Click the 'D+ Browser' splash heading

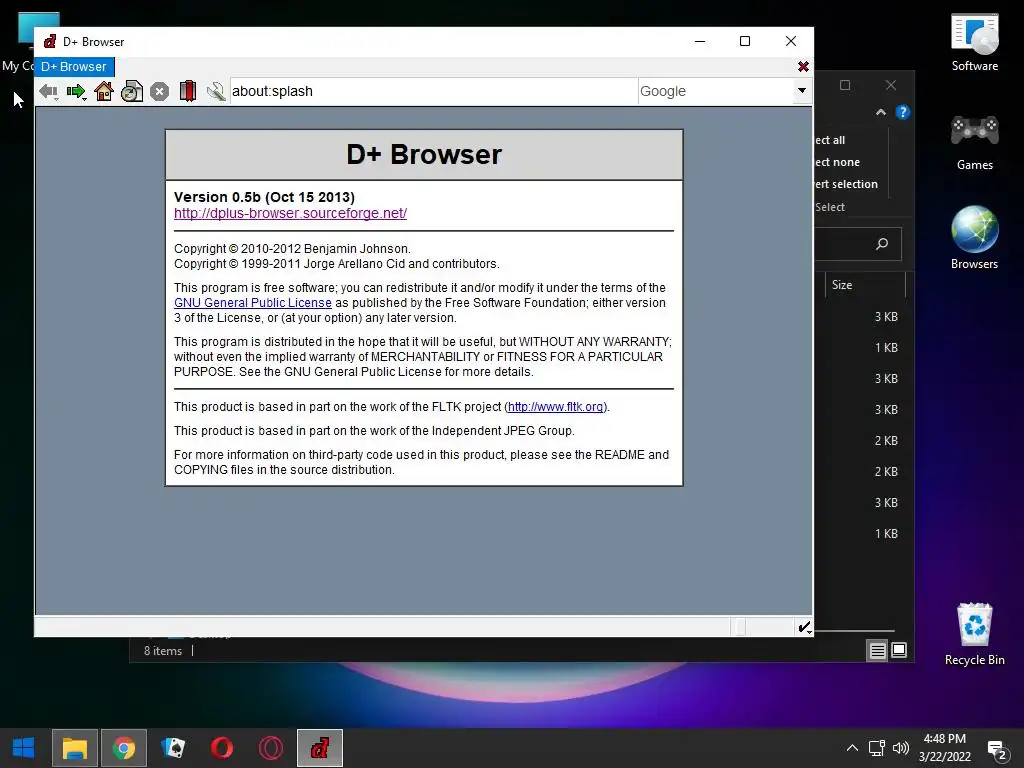click(424, 155)
